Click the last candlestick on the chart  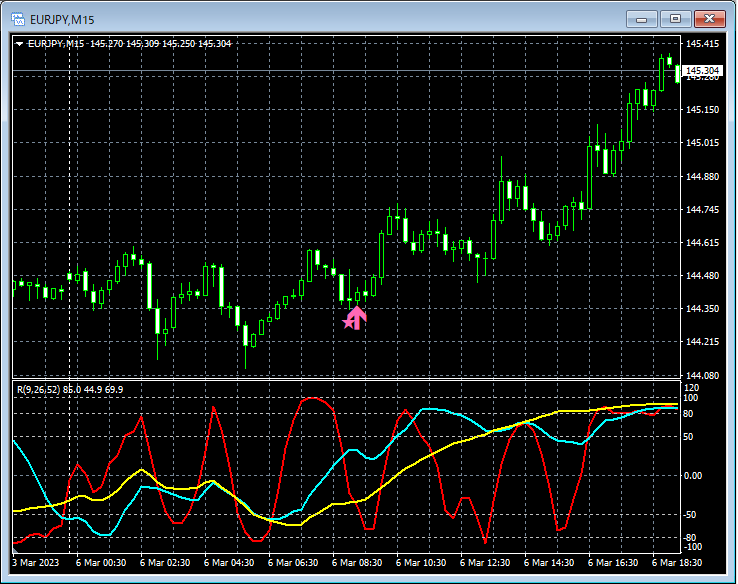tap(677, 74)
